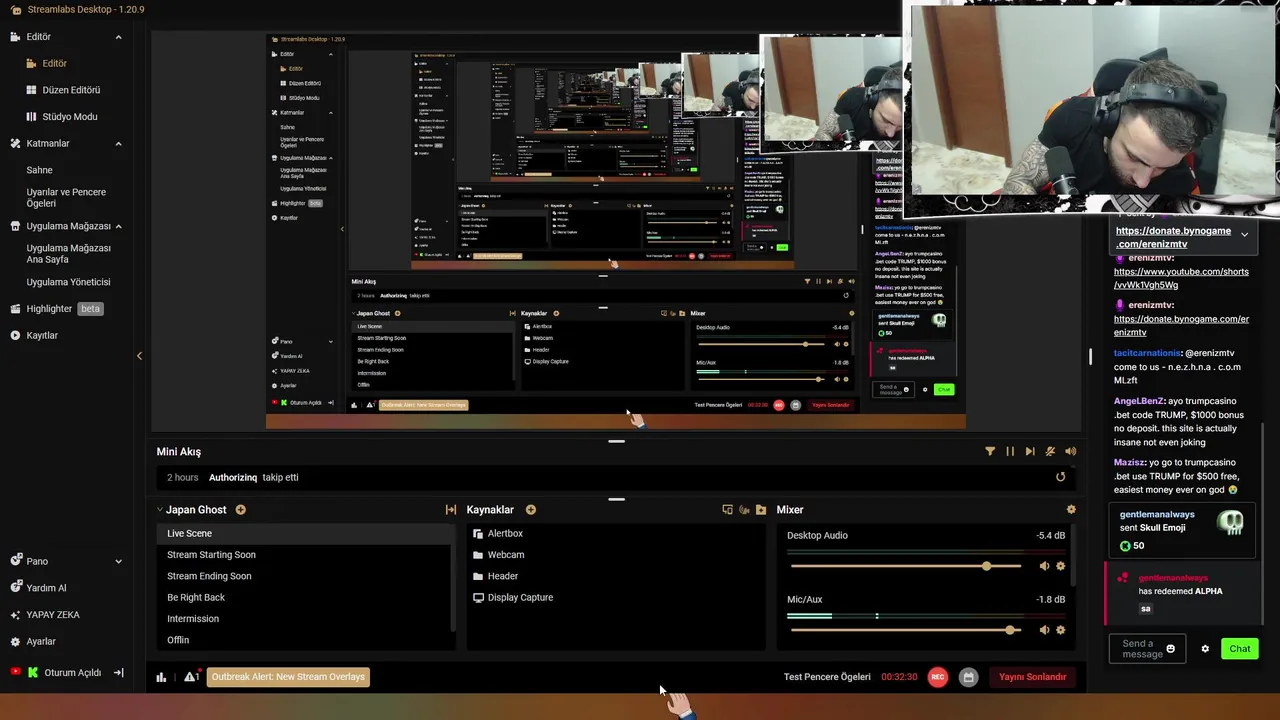The image size is (1280, 720).
Task: Open scene transitions icon in Scenes panel
Action: tap(451, 510)
